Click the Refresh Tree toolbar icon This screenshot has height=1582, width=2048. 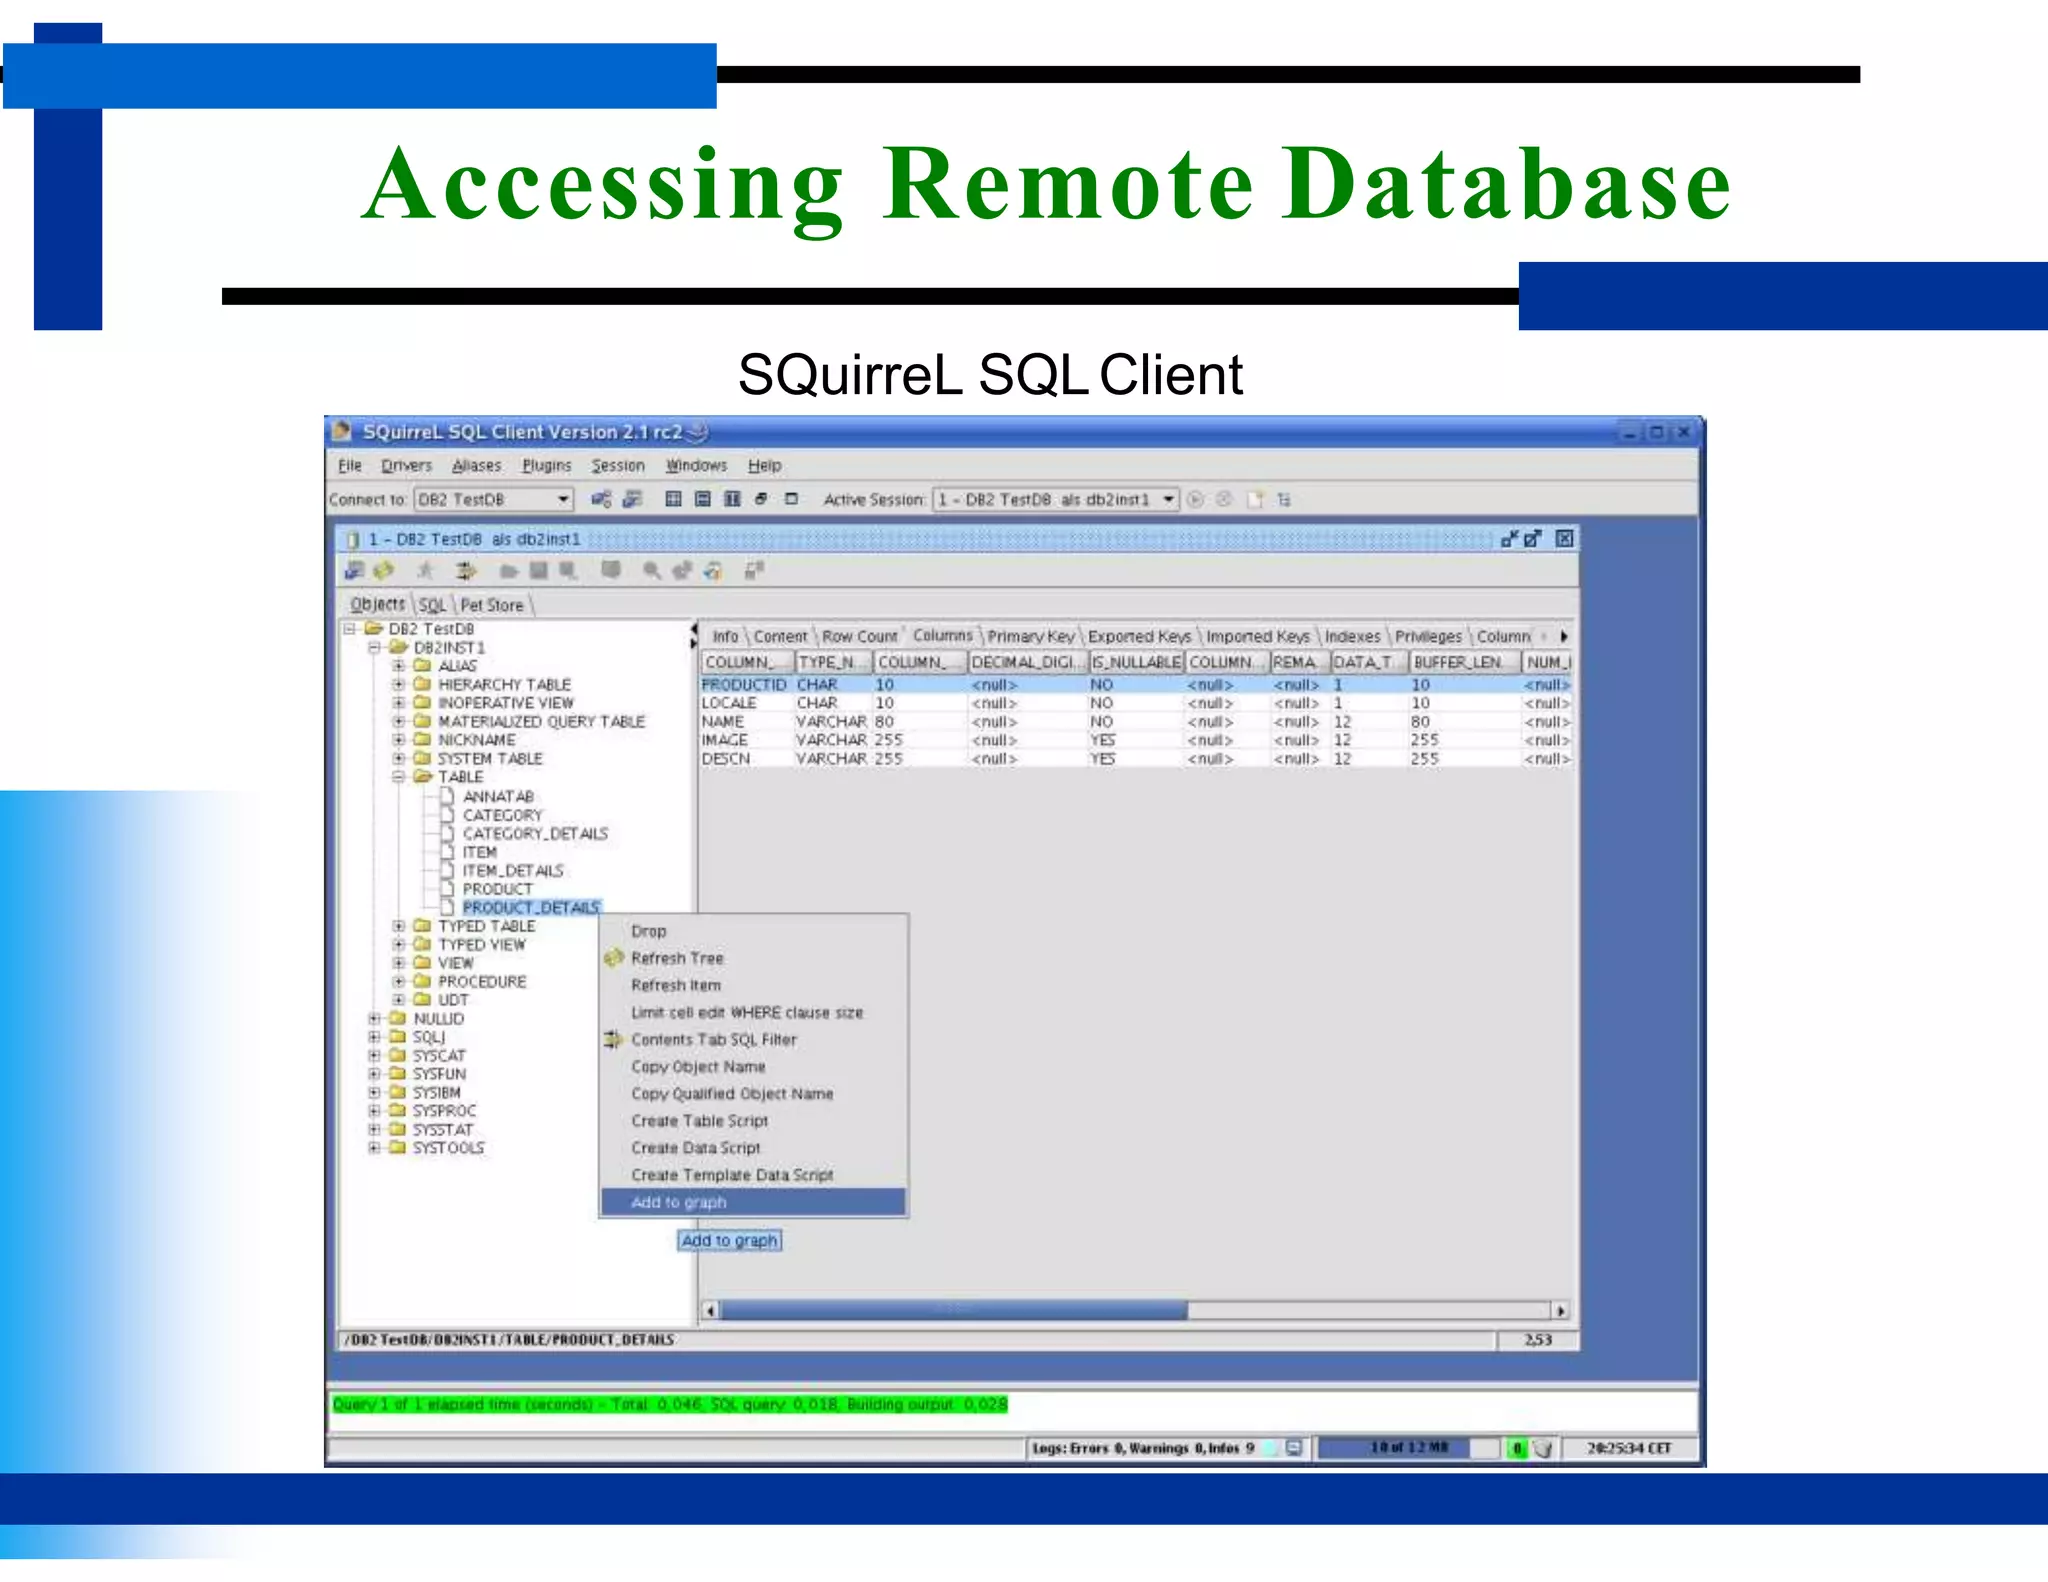click(383, 571)
